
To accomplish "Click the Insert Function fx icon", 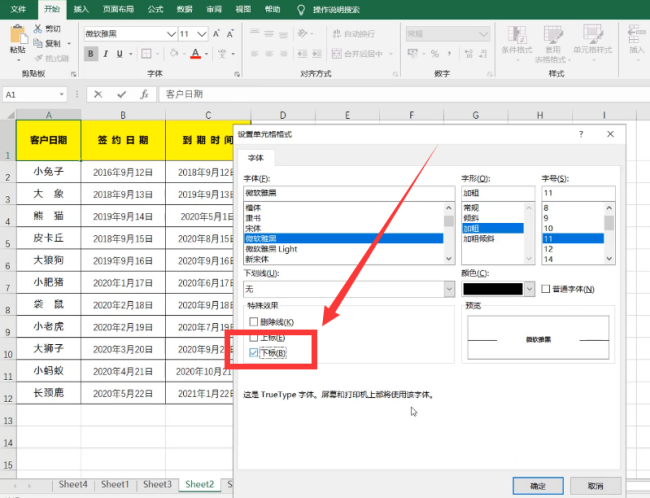I will [144, 95].
